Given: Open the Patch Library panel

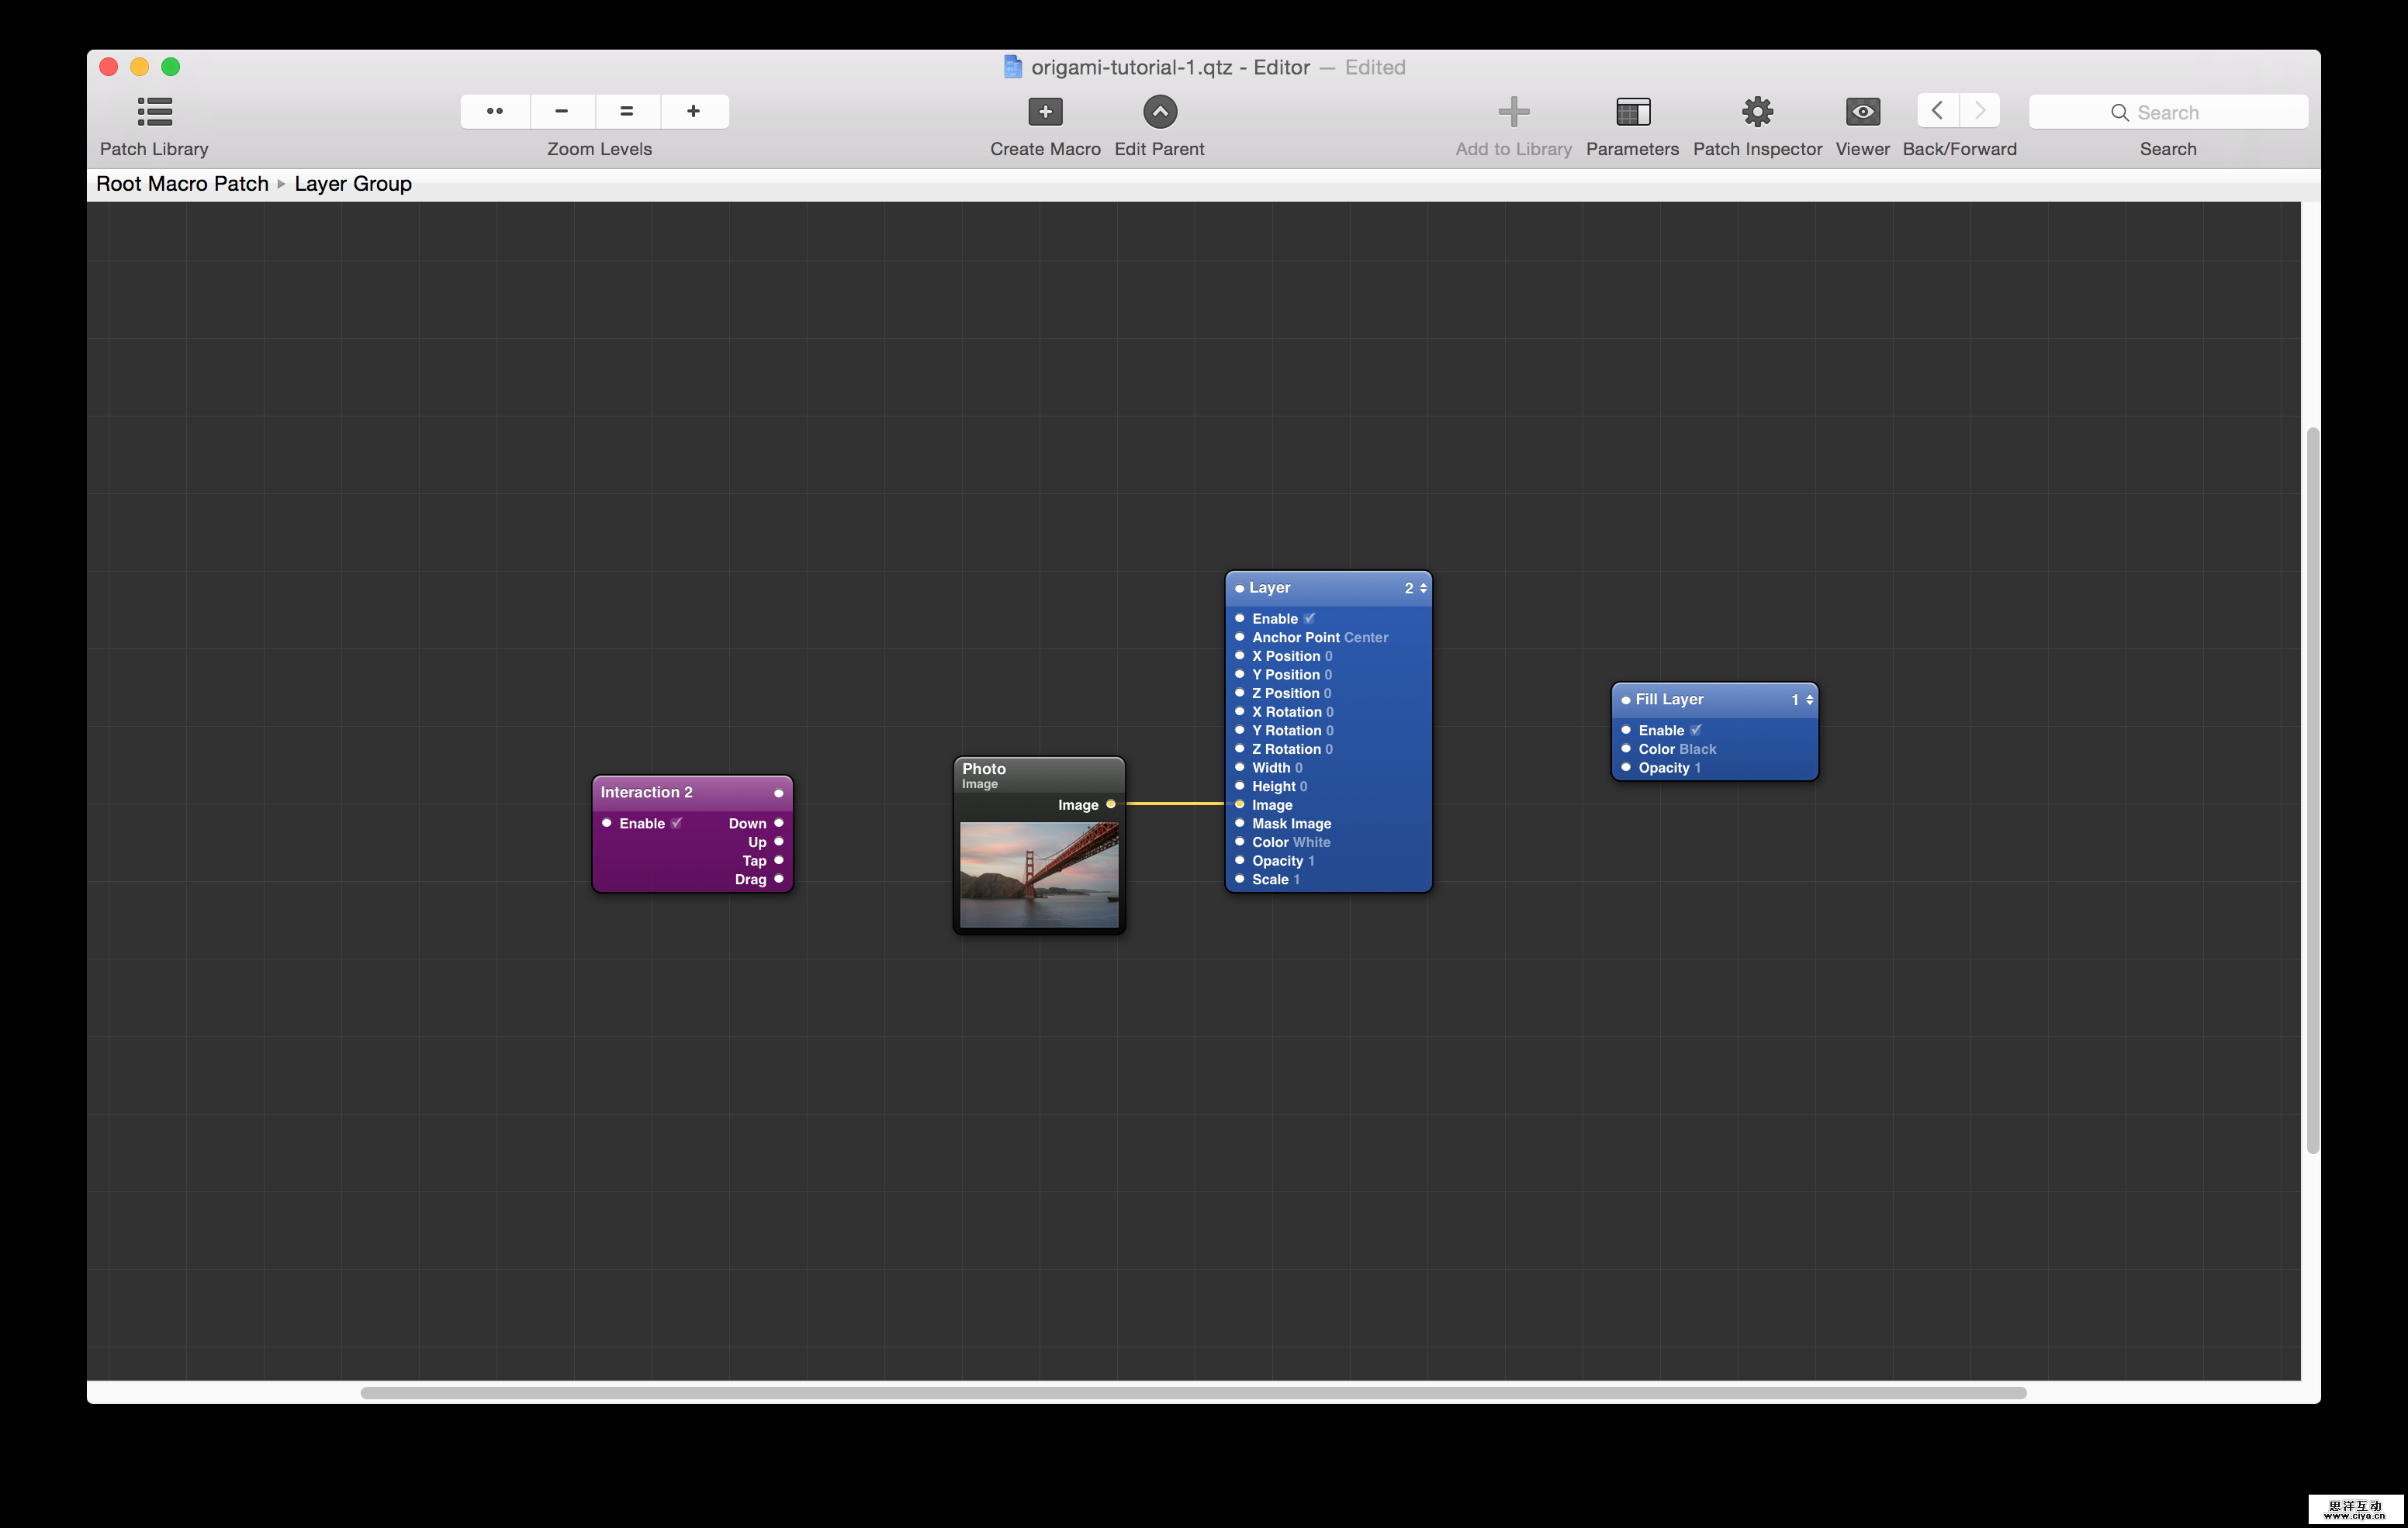Looking at the screenshot, I should click(154, 111).
